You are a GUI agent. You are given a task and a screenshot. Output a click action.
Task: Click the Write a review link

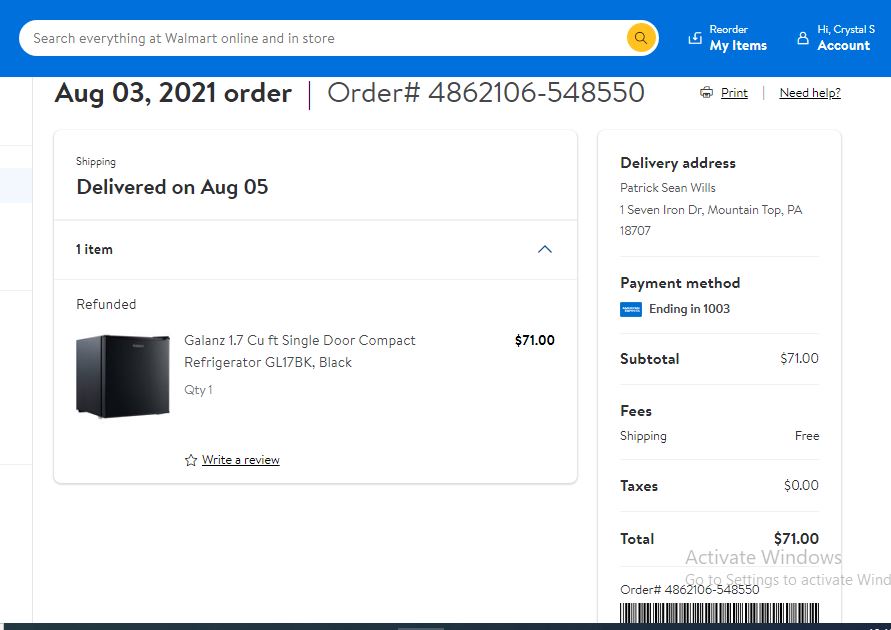(240, 460)
